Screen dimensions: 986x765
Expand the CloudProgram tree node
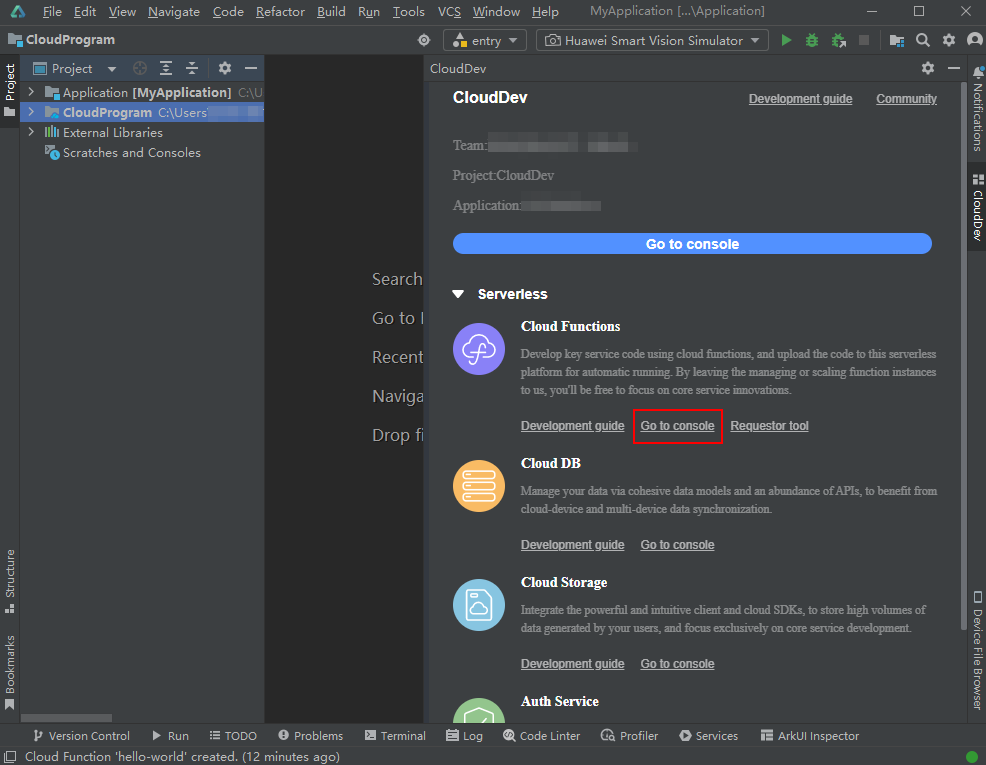pyautogui.click(x=31, y=112)
